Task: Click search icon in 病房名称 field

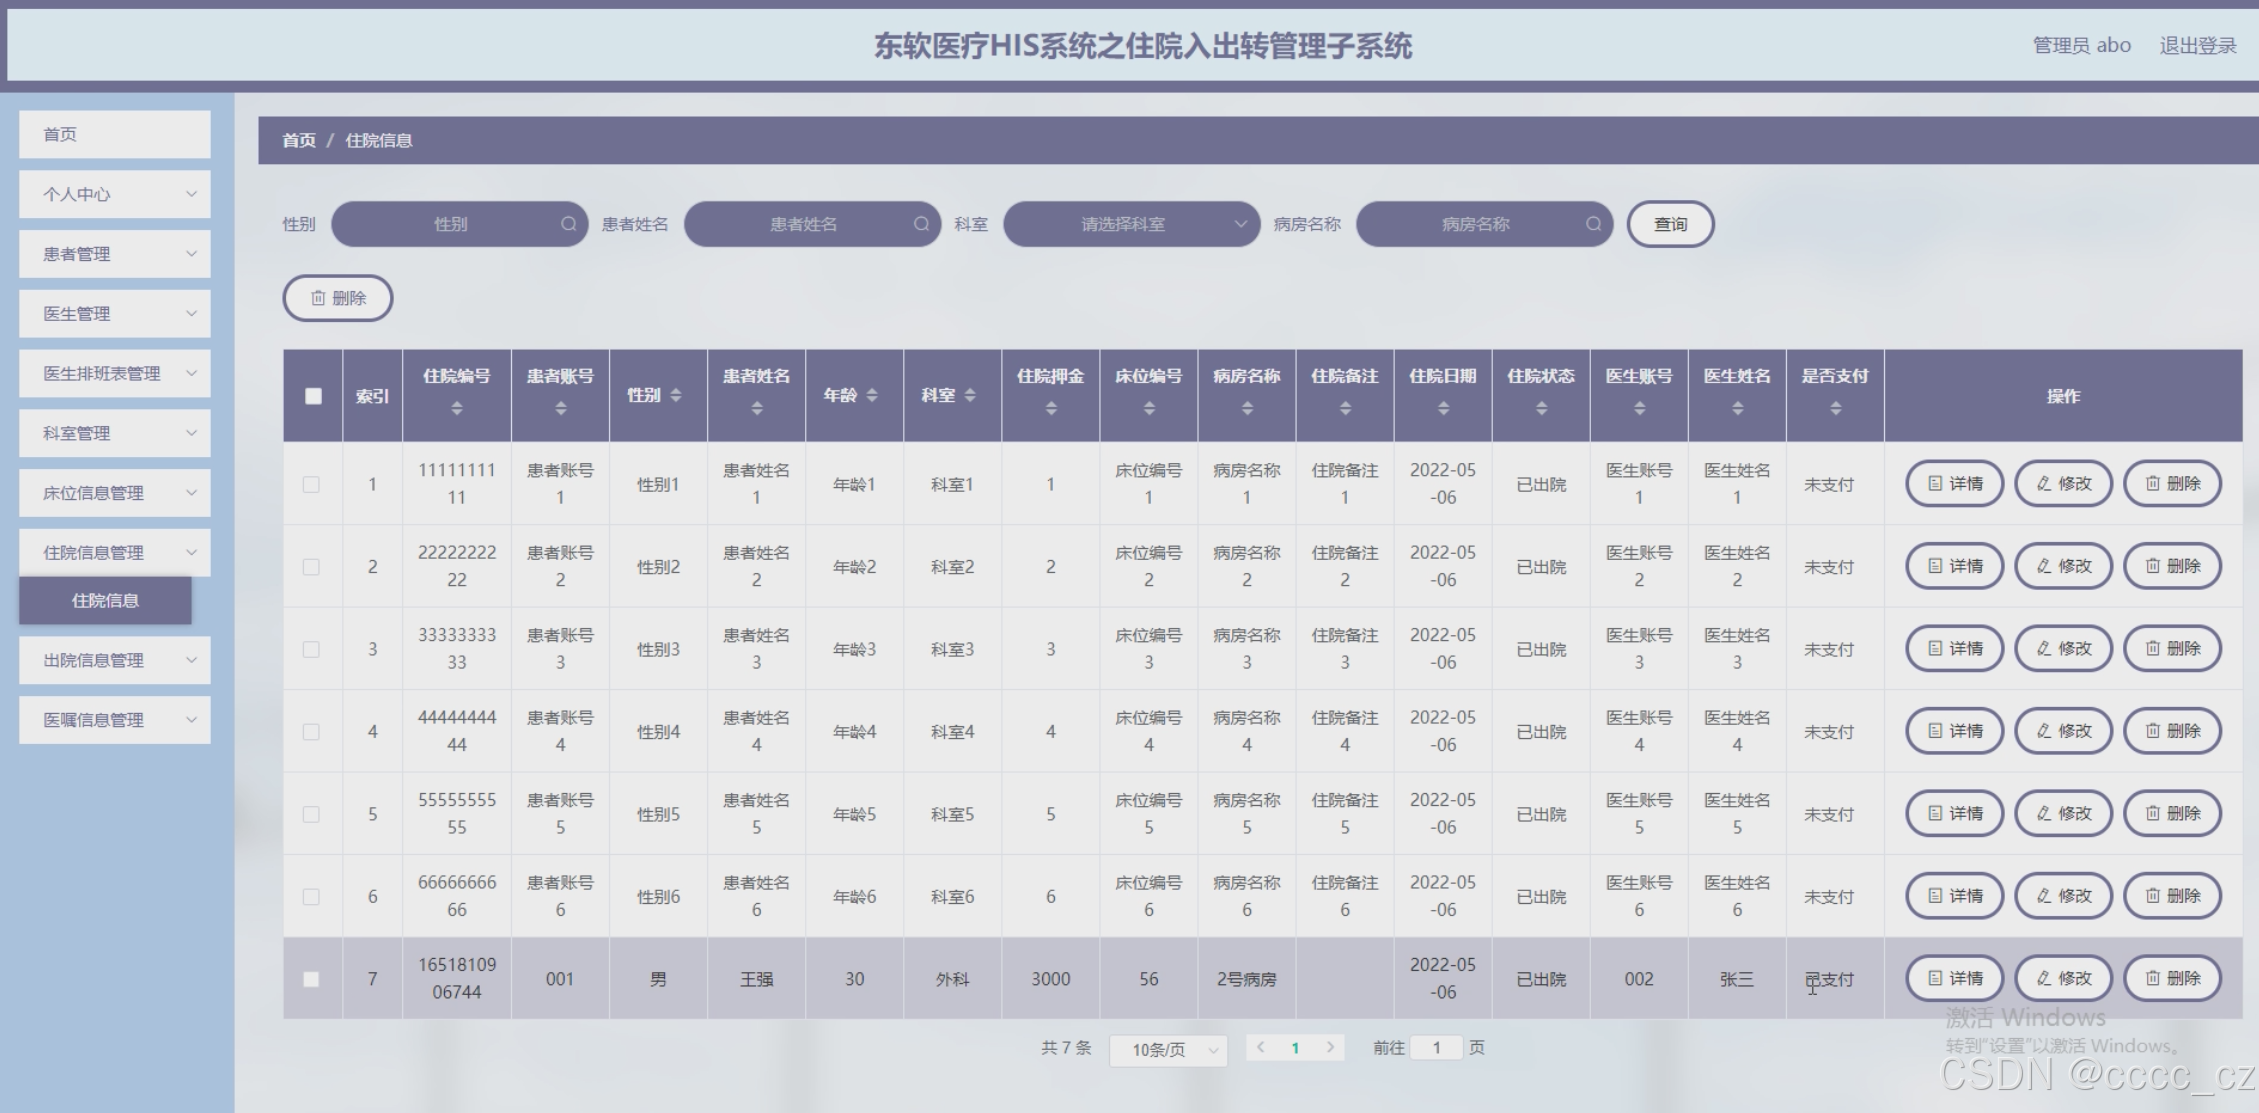Action: pyautogui.click(x=1593, y=224)
